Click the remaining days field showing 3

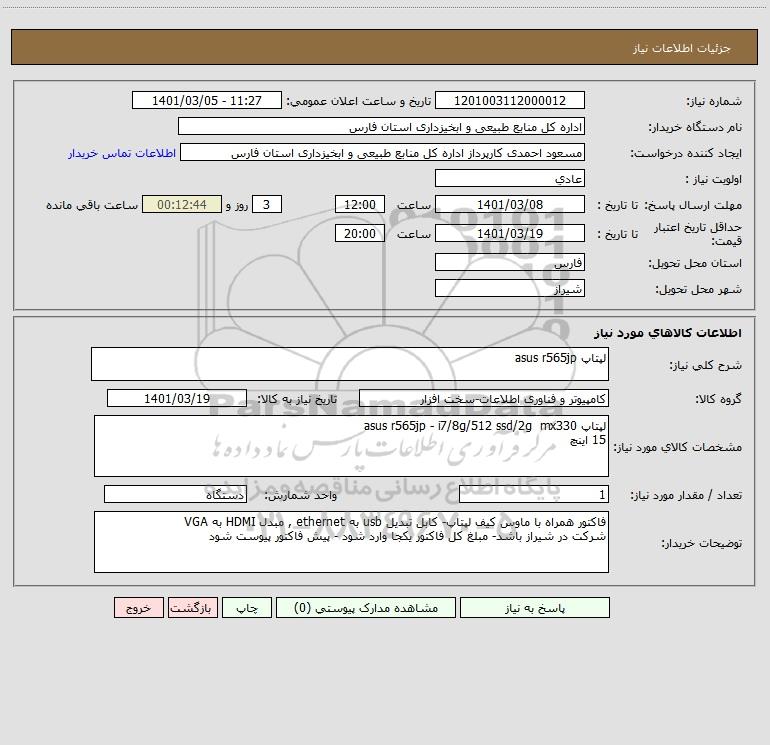tap(267, 204)
